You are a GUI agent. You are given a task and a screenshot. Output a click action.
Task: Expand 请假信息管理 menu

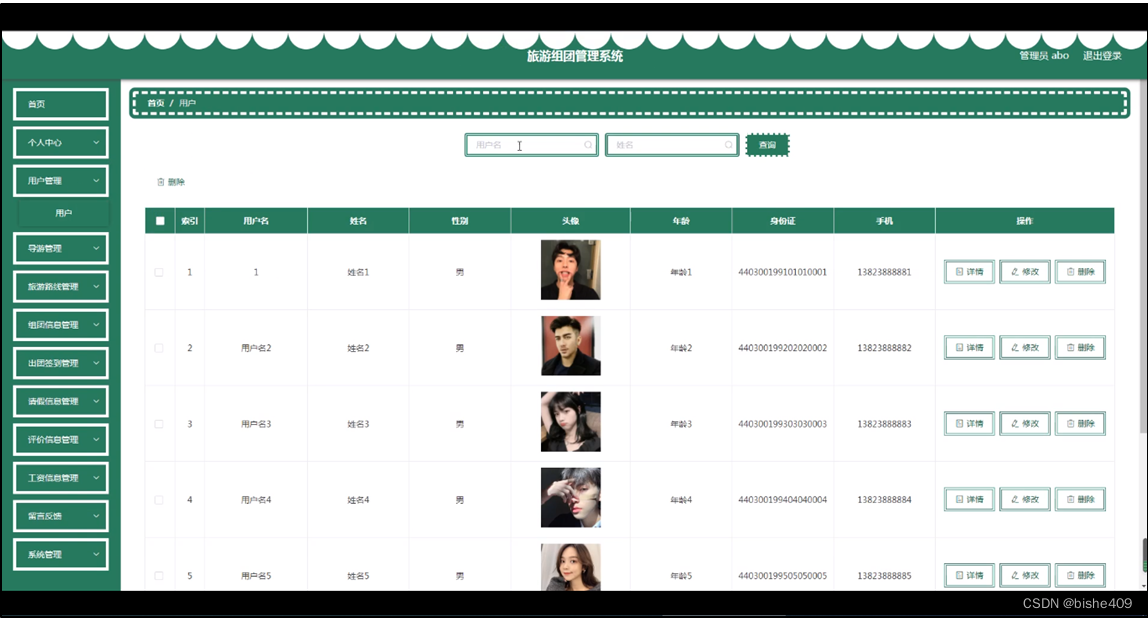coord(61,401)
